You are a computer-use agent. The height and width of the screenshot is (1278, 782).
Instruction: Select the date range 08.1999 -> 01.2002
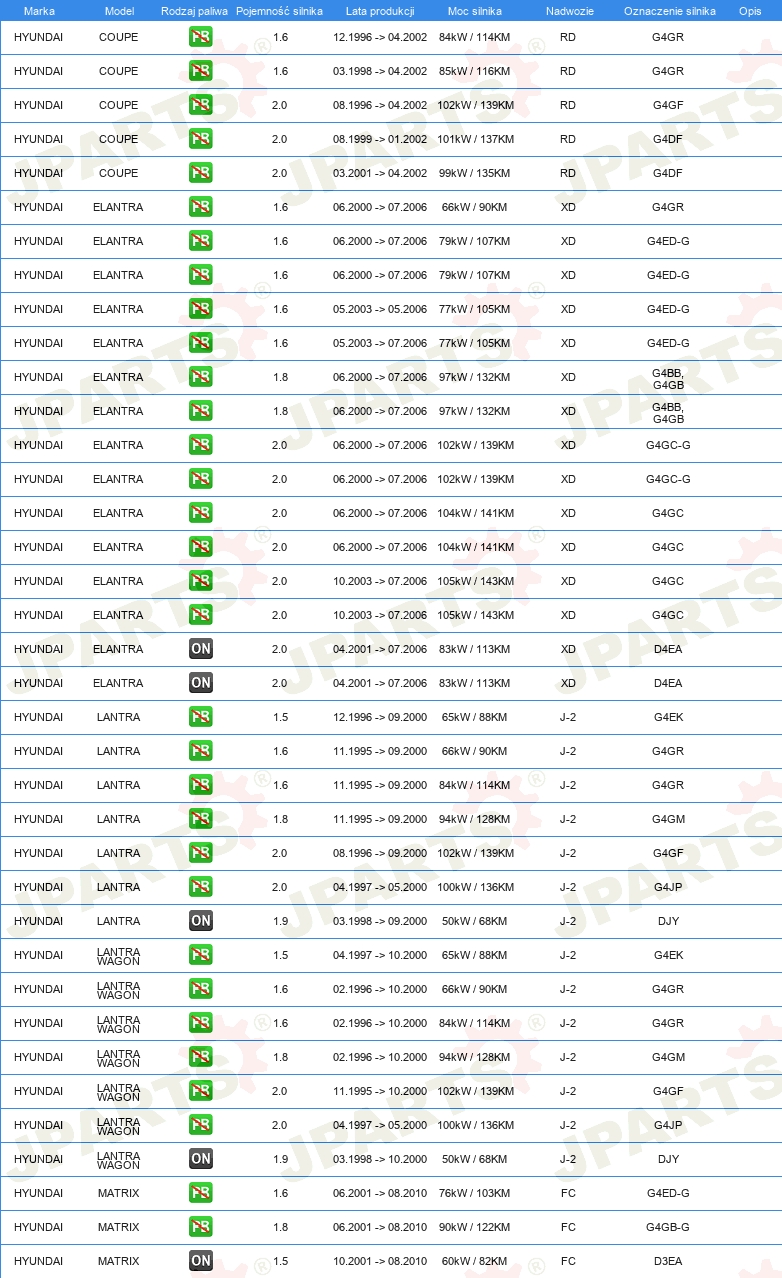coord(380,139)
